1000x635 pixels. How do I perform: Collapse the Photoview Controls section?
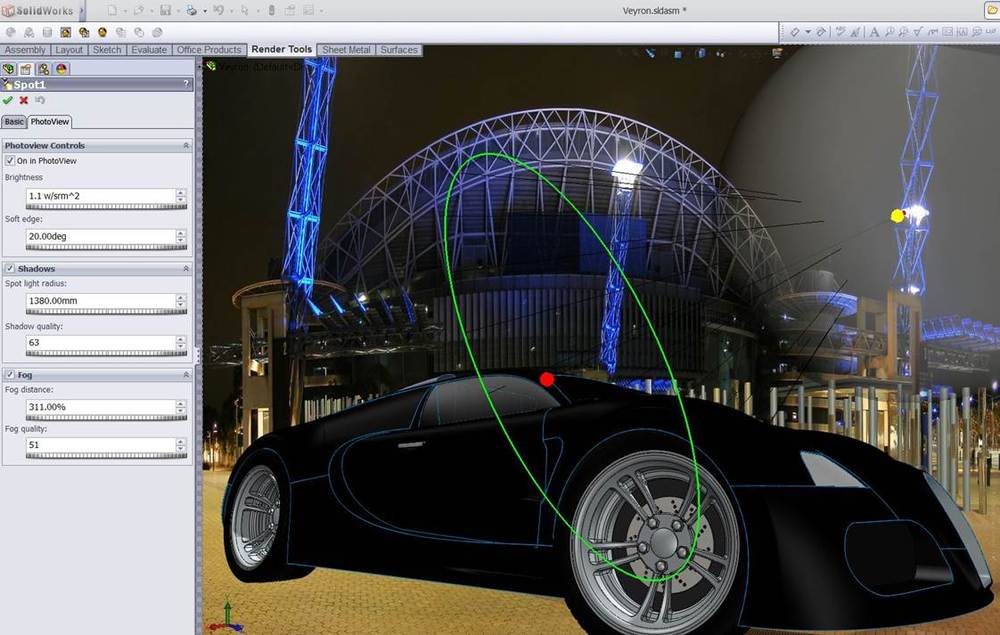(x=185, y=146)
